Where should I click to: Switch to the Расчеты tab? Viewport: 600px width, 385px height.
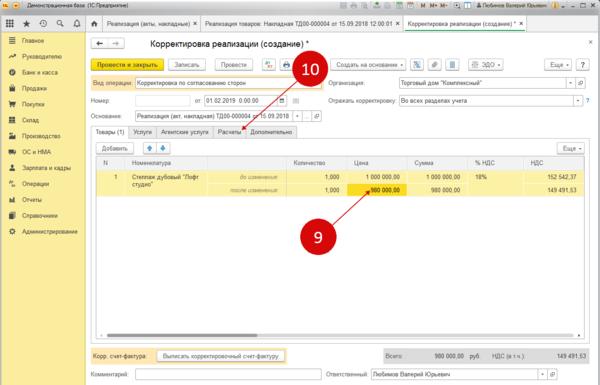tap(229, 132)
